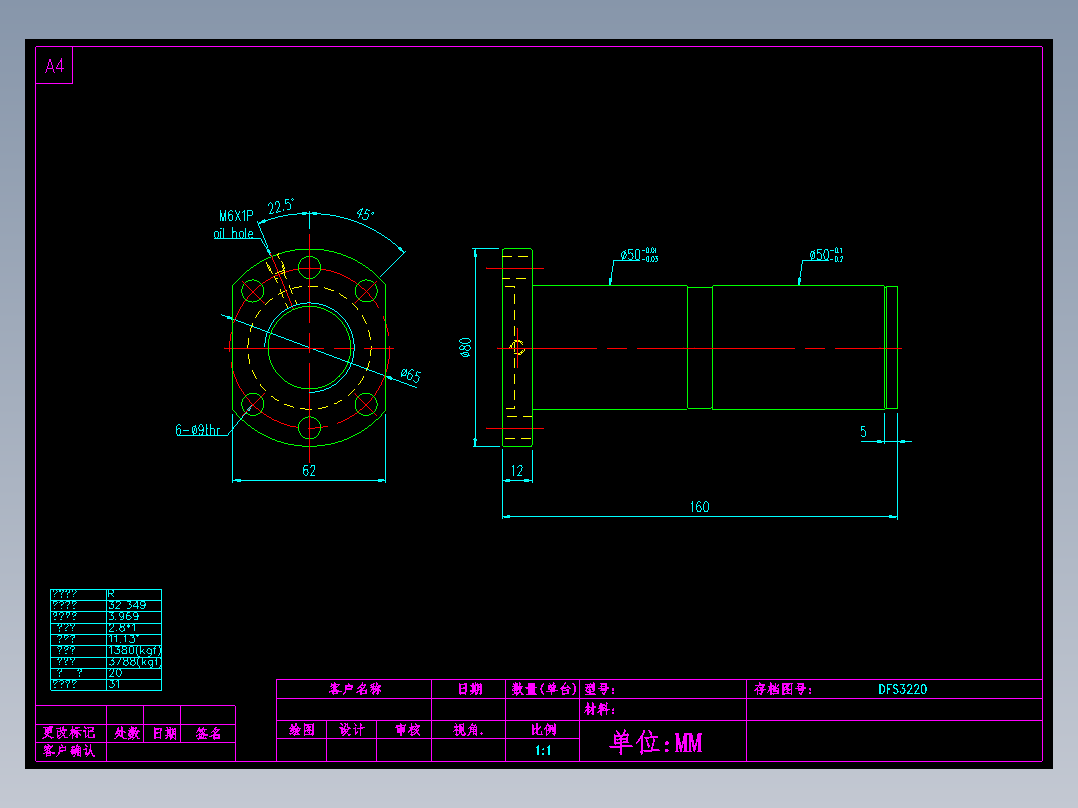Screen dimensions: 1078x808
Task: Click the 单位:MM unit text
Action: (656, 742)
